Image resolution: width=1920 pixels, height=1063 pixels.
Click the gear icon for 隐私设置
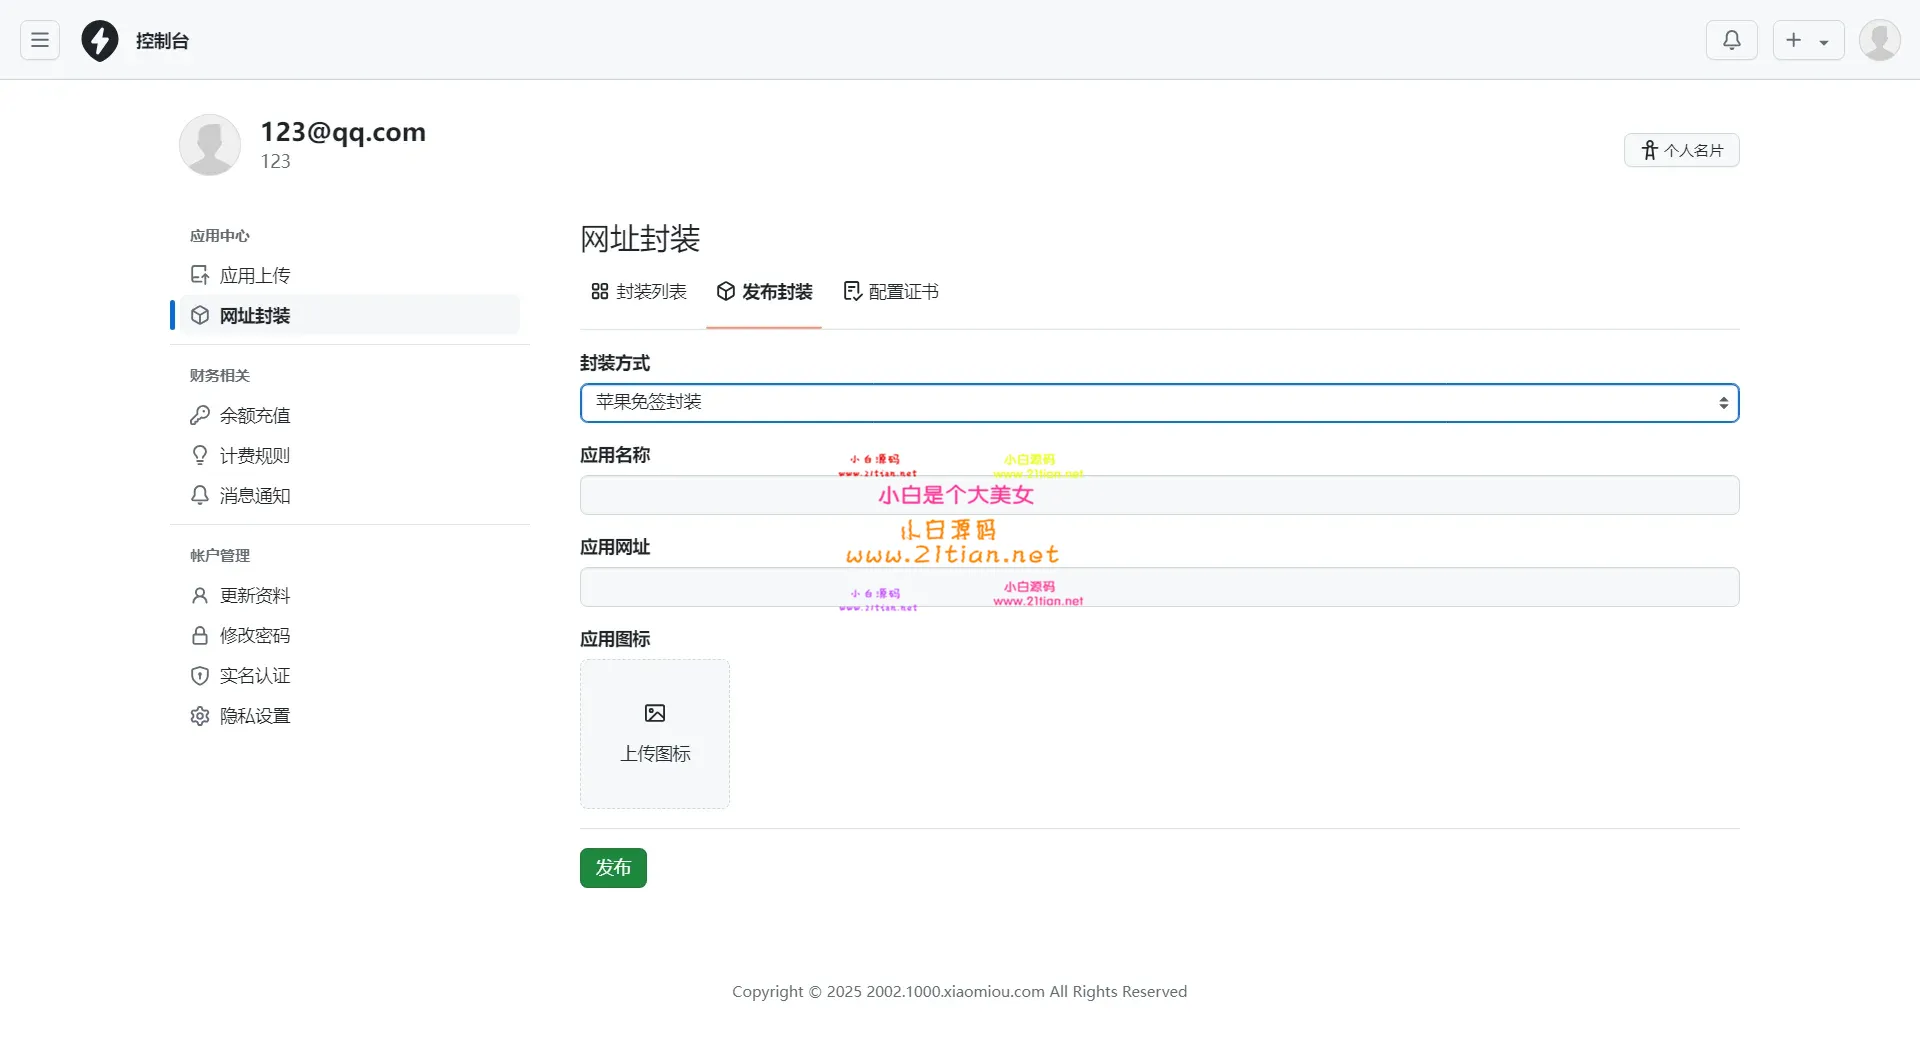click(x=200, y=716)
